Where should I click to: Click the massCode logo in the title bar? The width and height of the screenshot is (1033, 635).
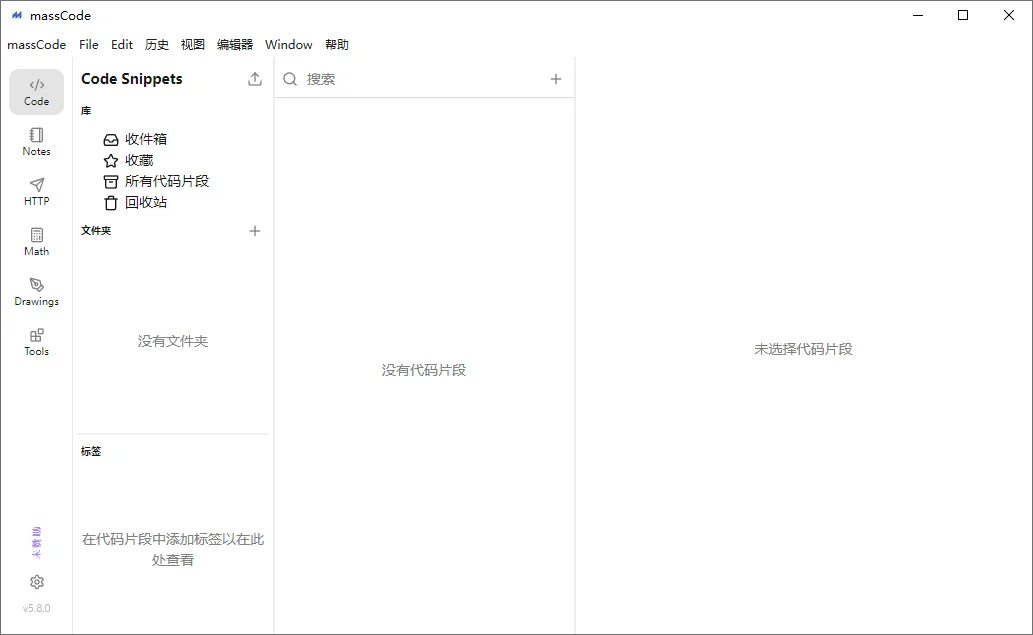coord(17,15)
